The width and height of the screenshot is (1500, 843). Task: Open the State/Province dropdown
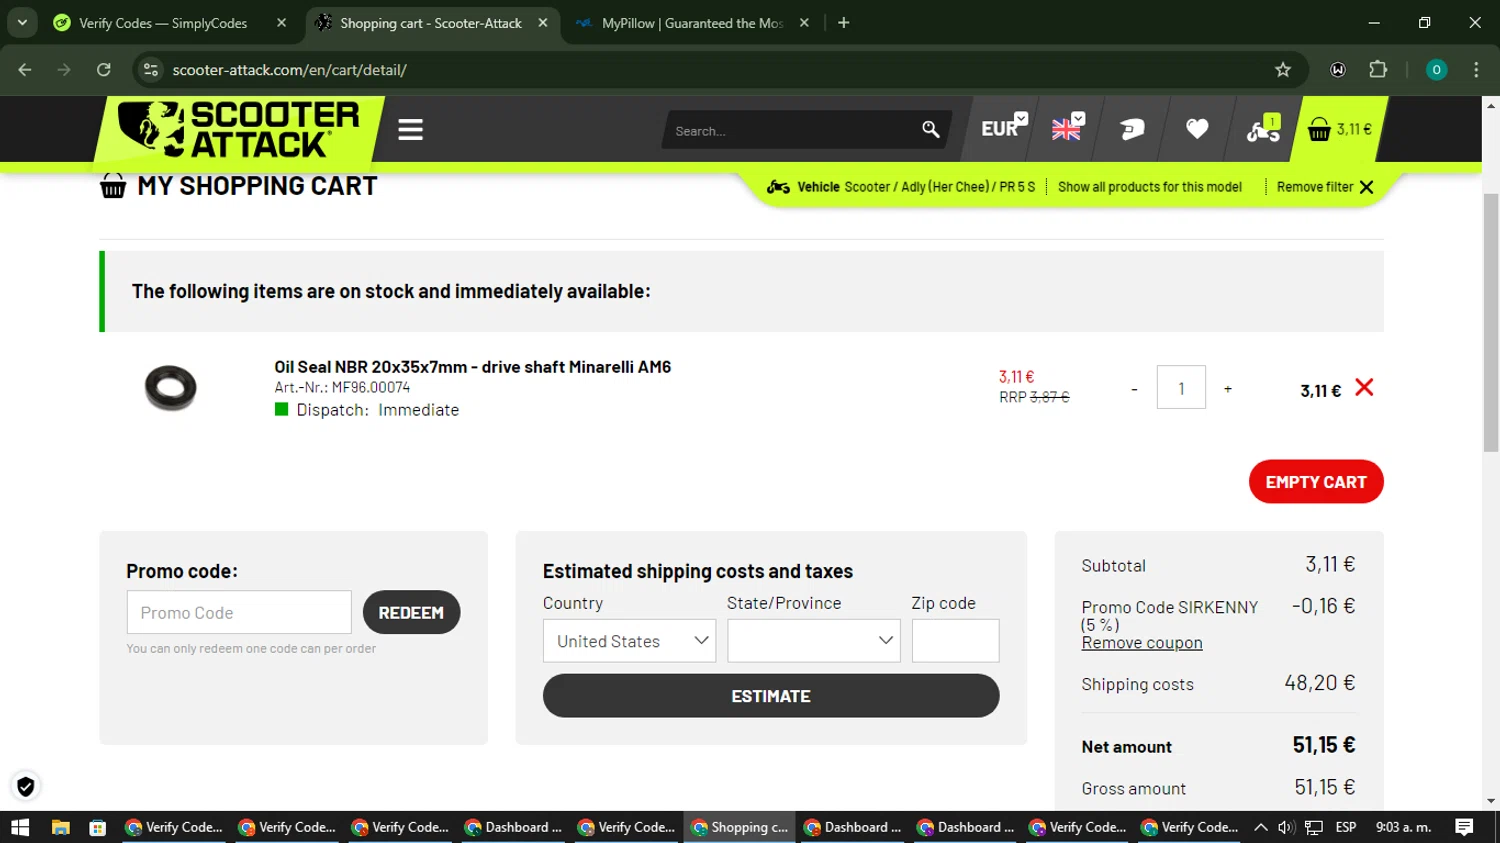click(x=813, y=641)
